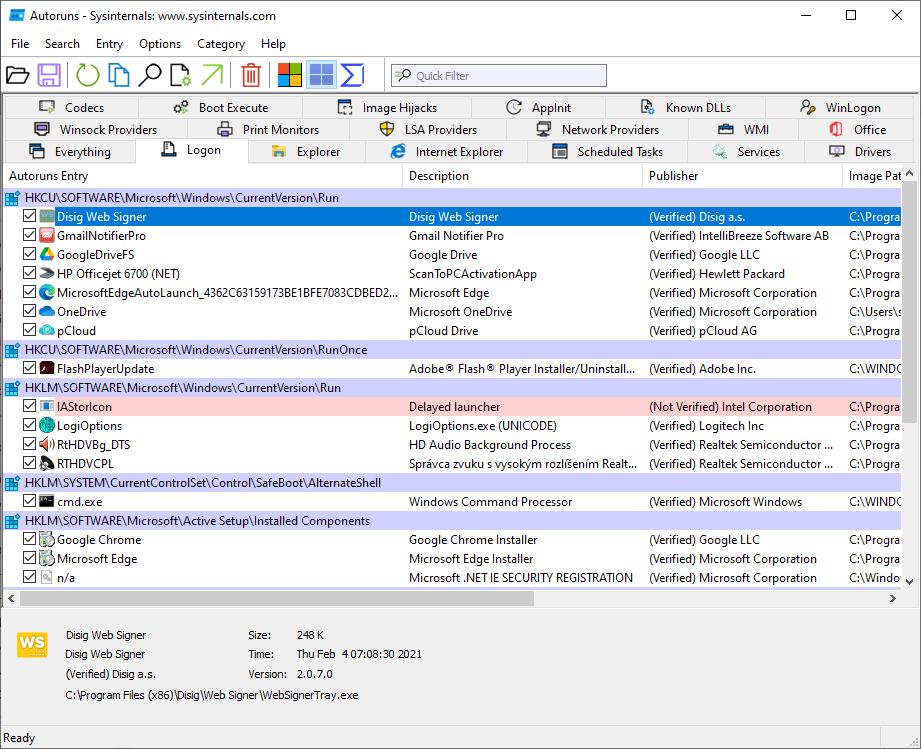The height and width of the screenshot is (749, 921).
Task: Open the Search menu
Action: 62,43
